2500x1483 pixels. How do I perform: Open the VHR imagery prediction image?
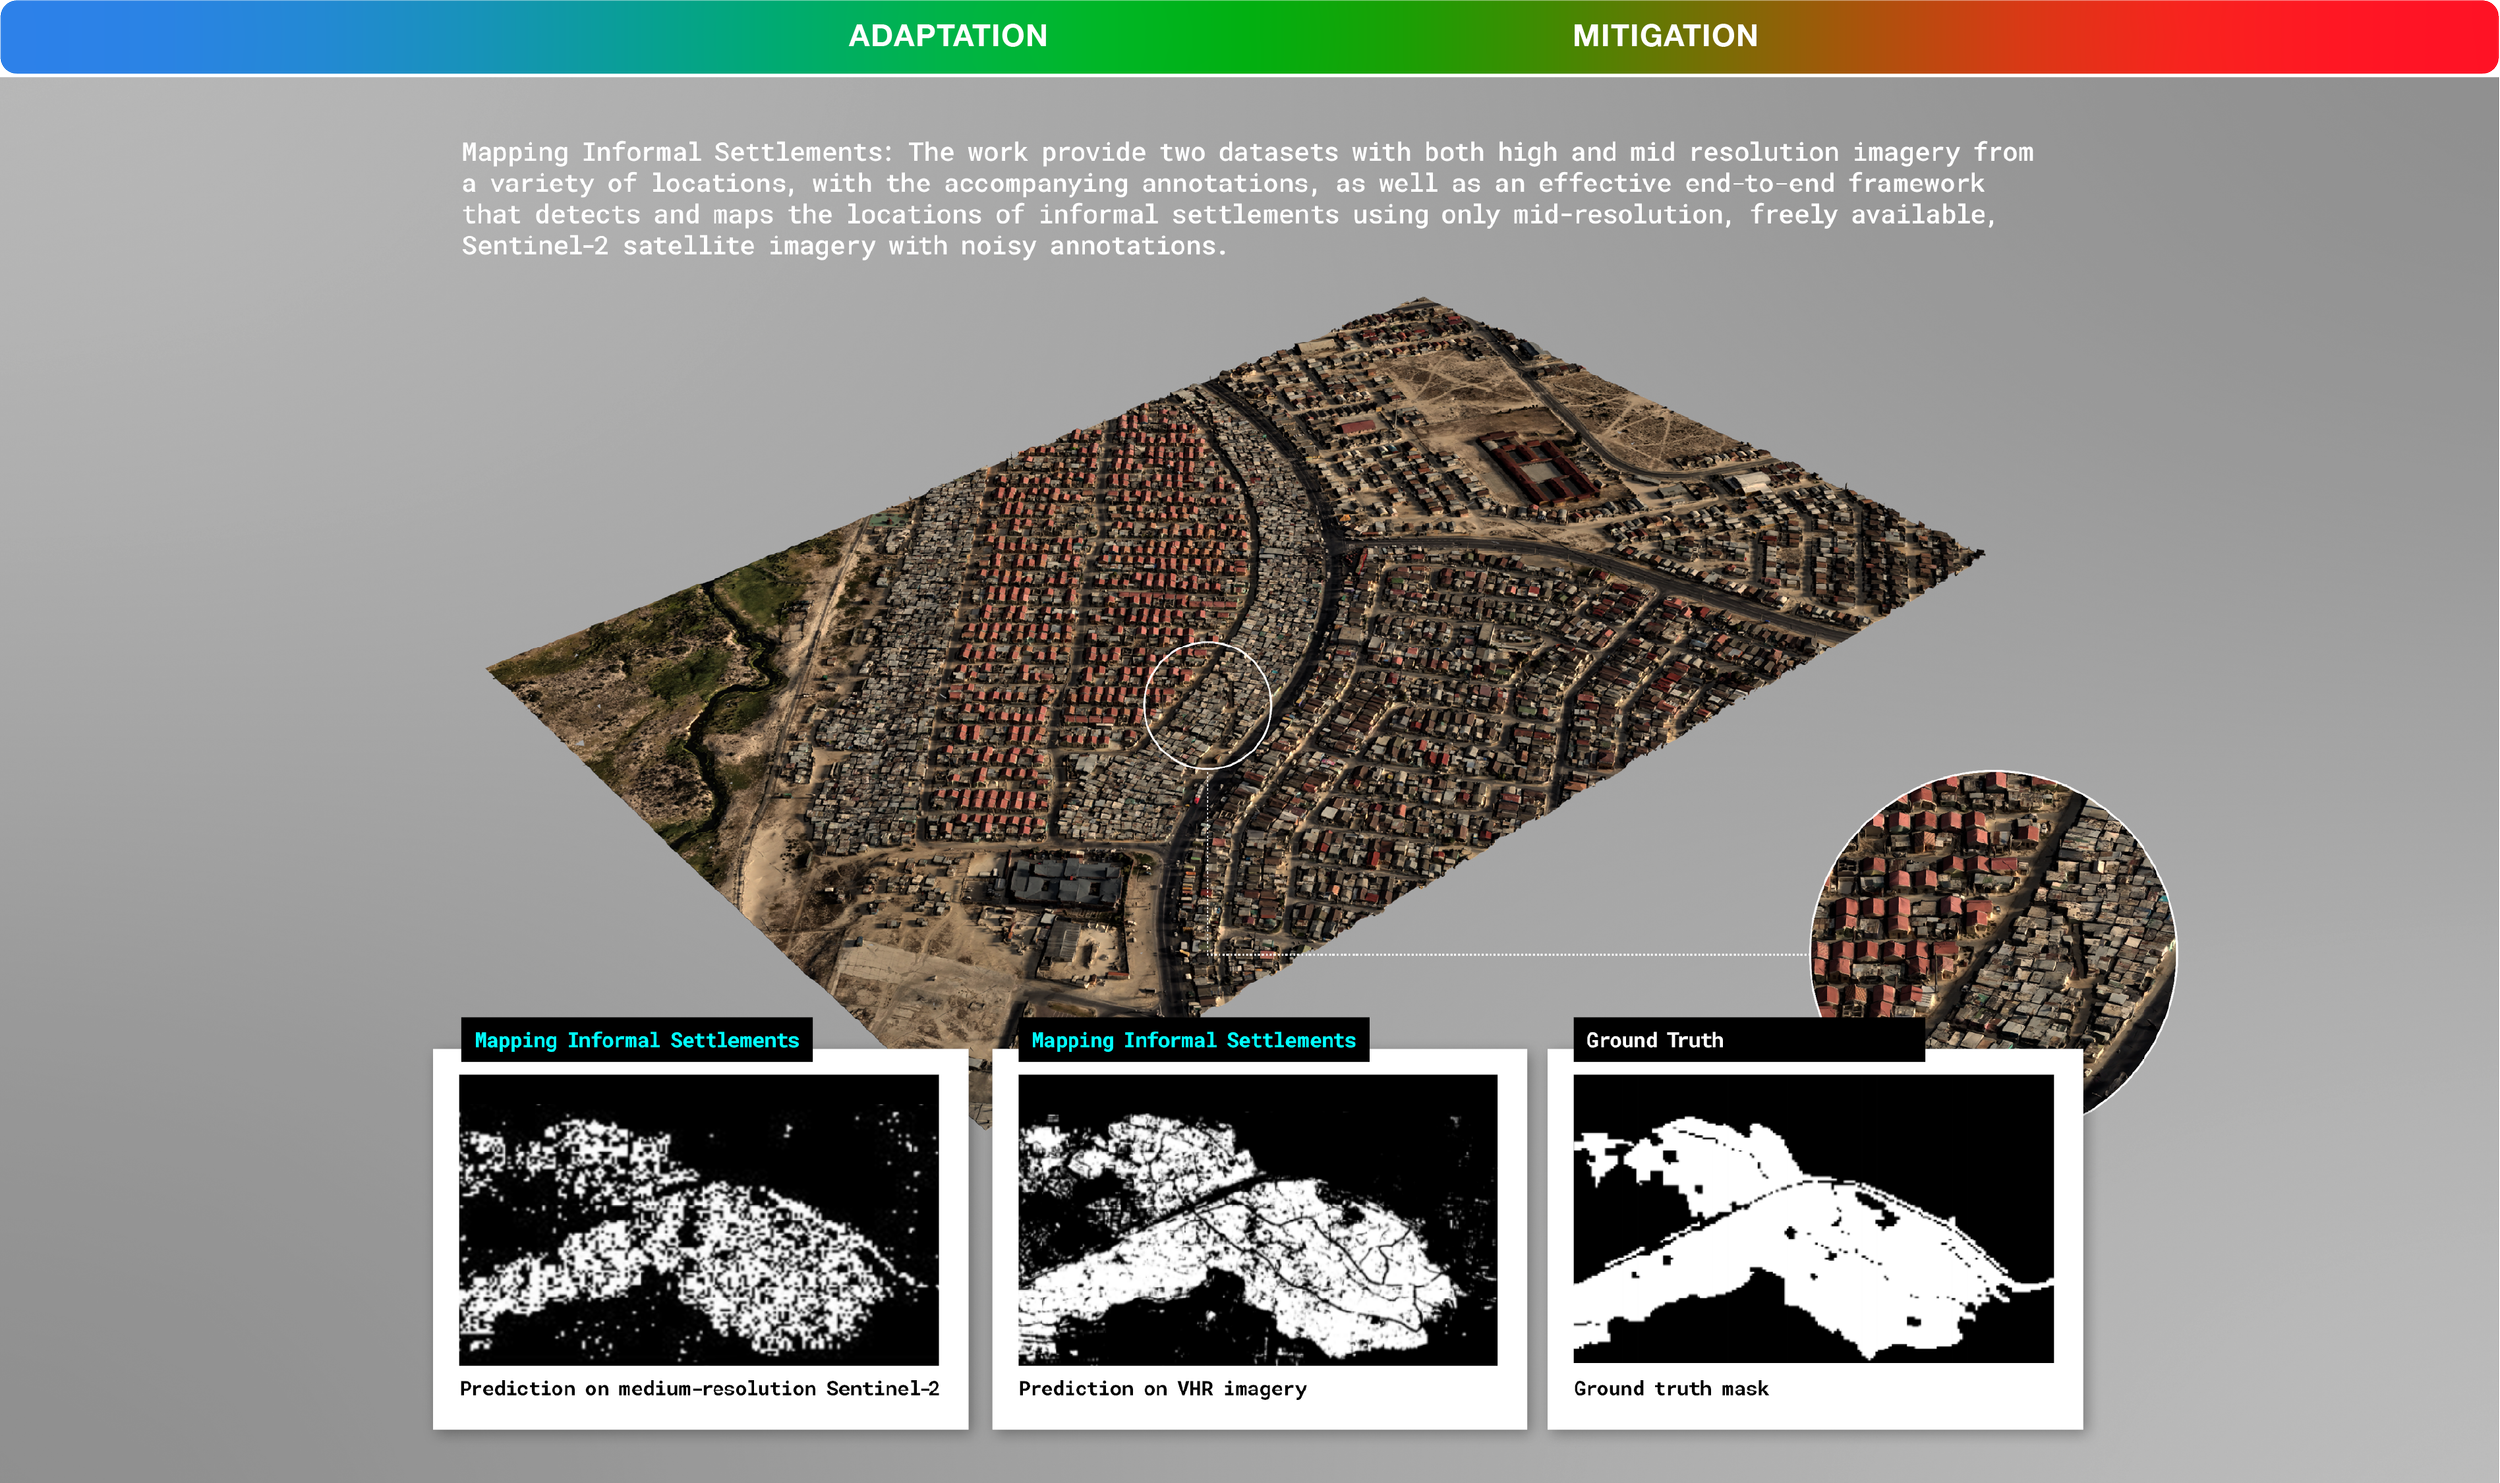(1257, 1219)
